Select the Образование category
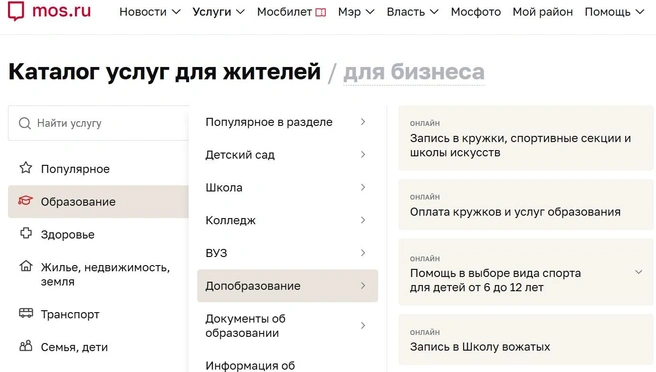Screen dimensions: 656x372 (98, 201)
